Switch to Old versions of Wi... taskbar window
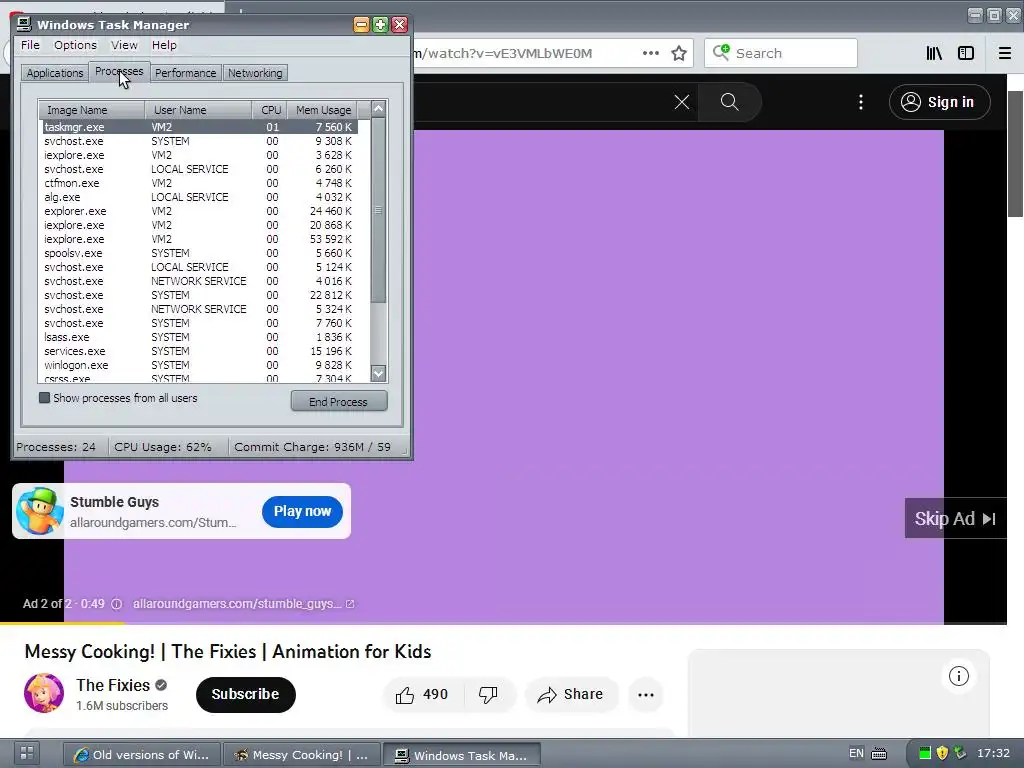Image resolution: width=1024 pixels, height=768 pixels. pos(142,754)
